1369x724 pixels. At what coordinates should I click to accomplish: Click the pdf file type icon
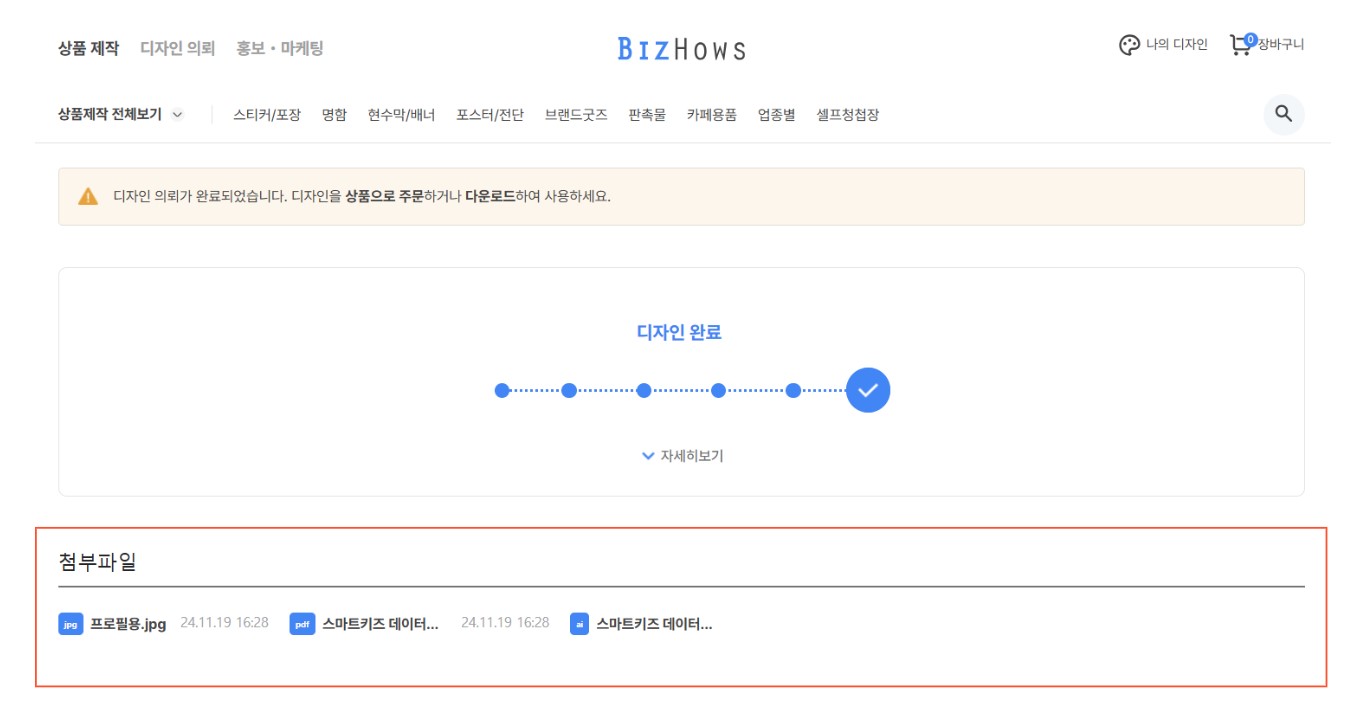pyautogui.click(x=302, y=624)
